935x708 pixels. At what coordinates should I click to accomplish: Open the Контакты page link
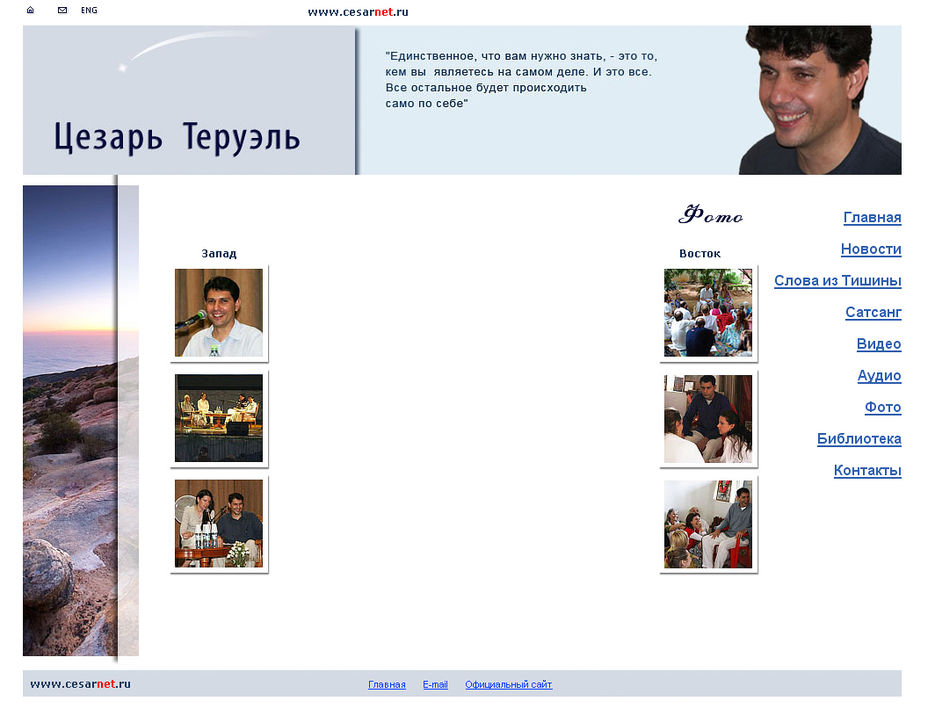click(x=867, y=470)
